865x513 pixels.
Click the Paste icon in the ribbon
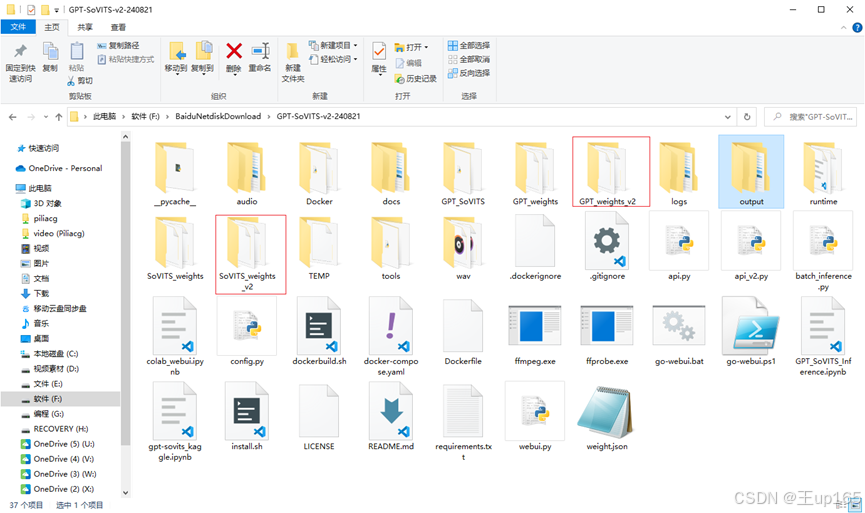(x=77, y=57)
